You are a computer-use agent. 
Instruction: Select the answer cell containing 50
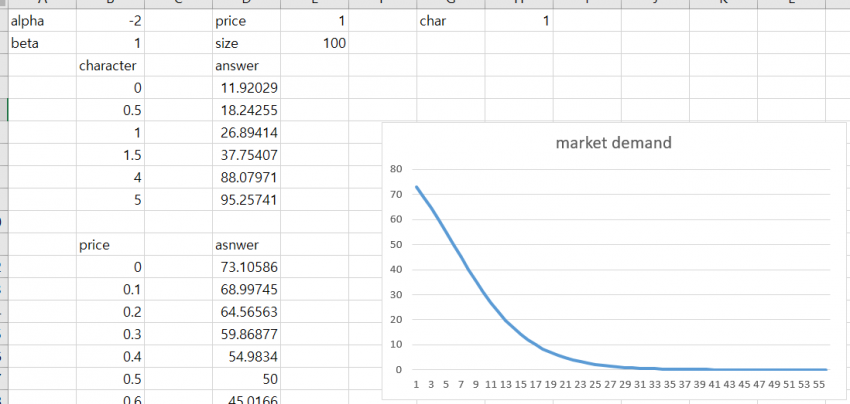(247, 379)
